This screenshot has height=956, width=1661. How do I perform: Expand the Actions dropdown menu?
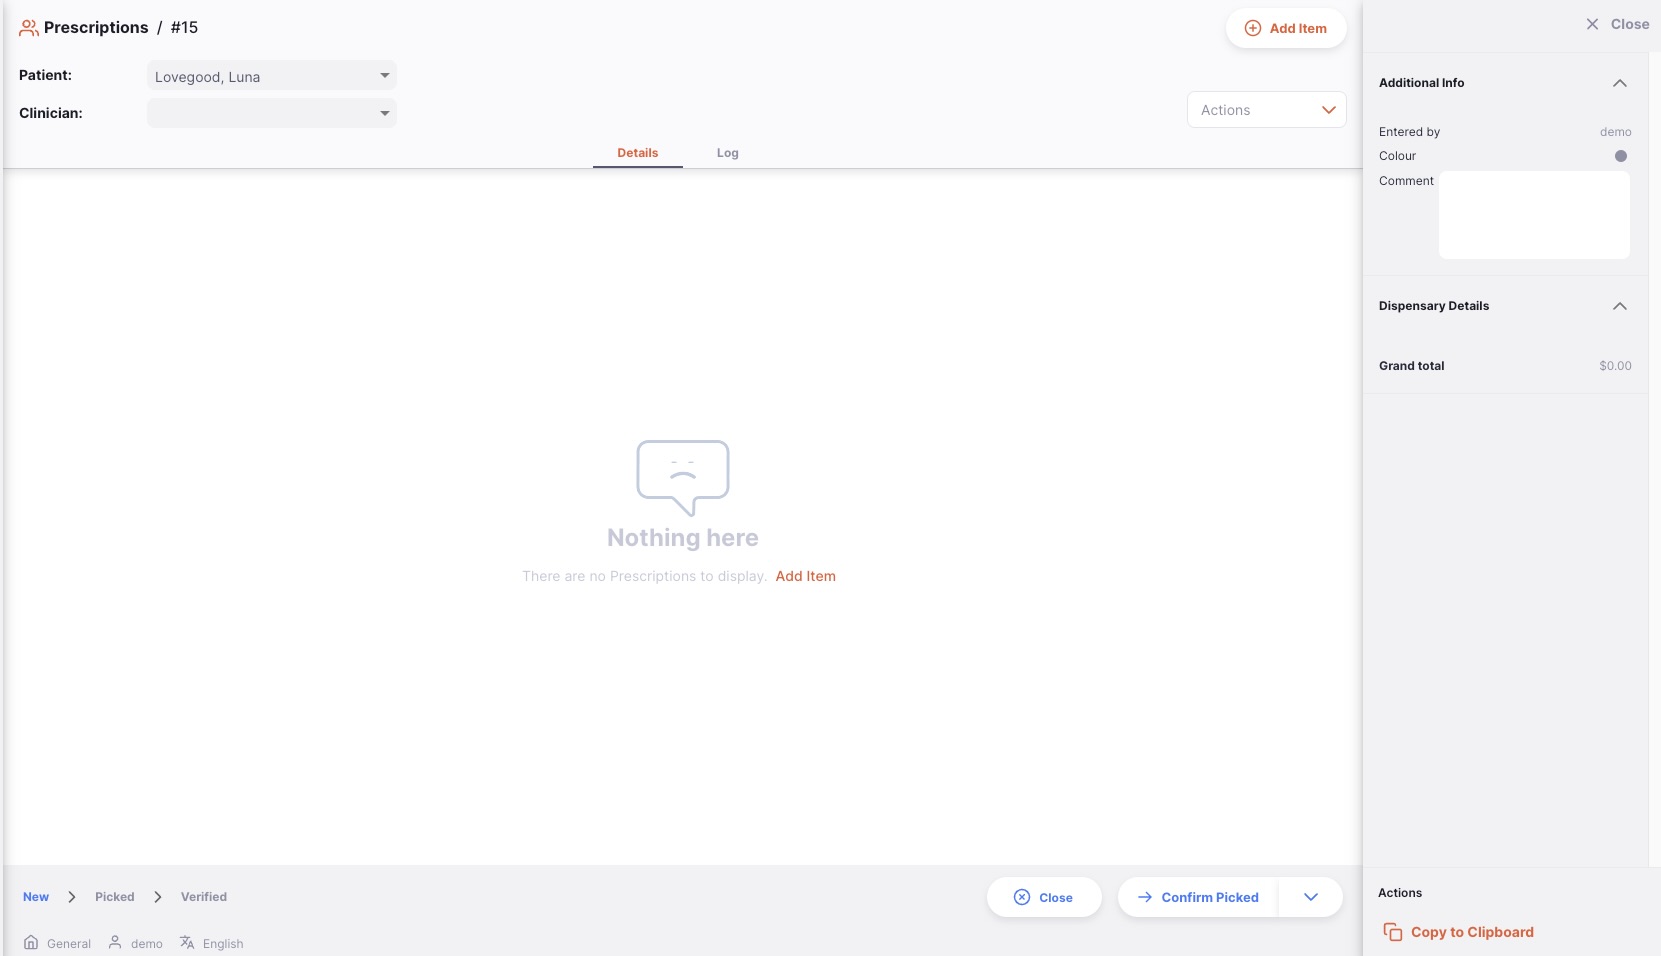(1266, 110)
